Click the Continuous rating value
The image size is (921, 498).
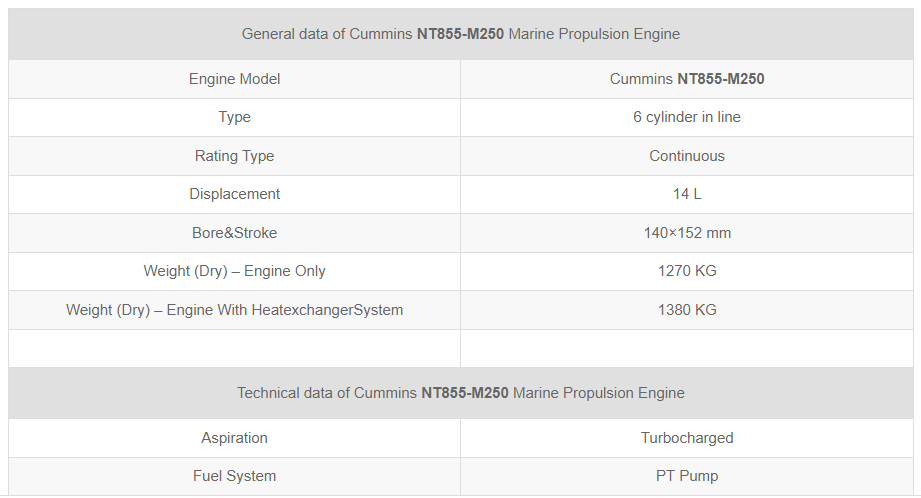pyautogui.click(x=687, y=156)
